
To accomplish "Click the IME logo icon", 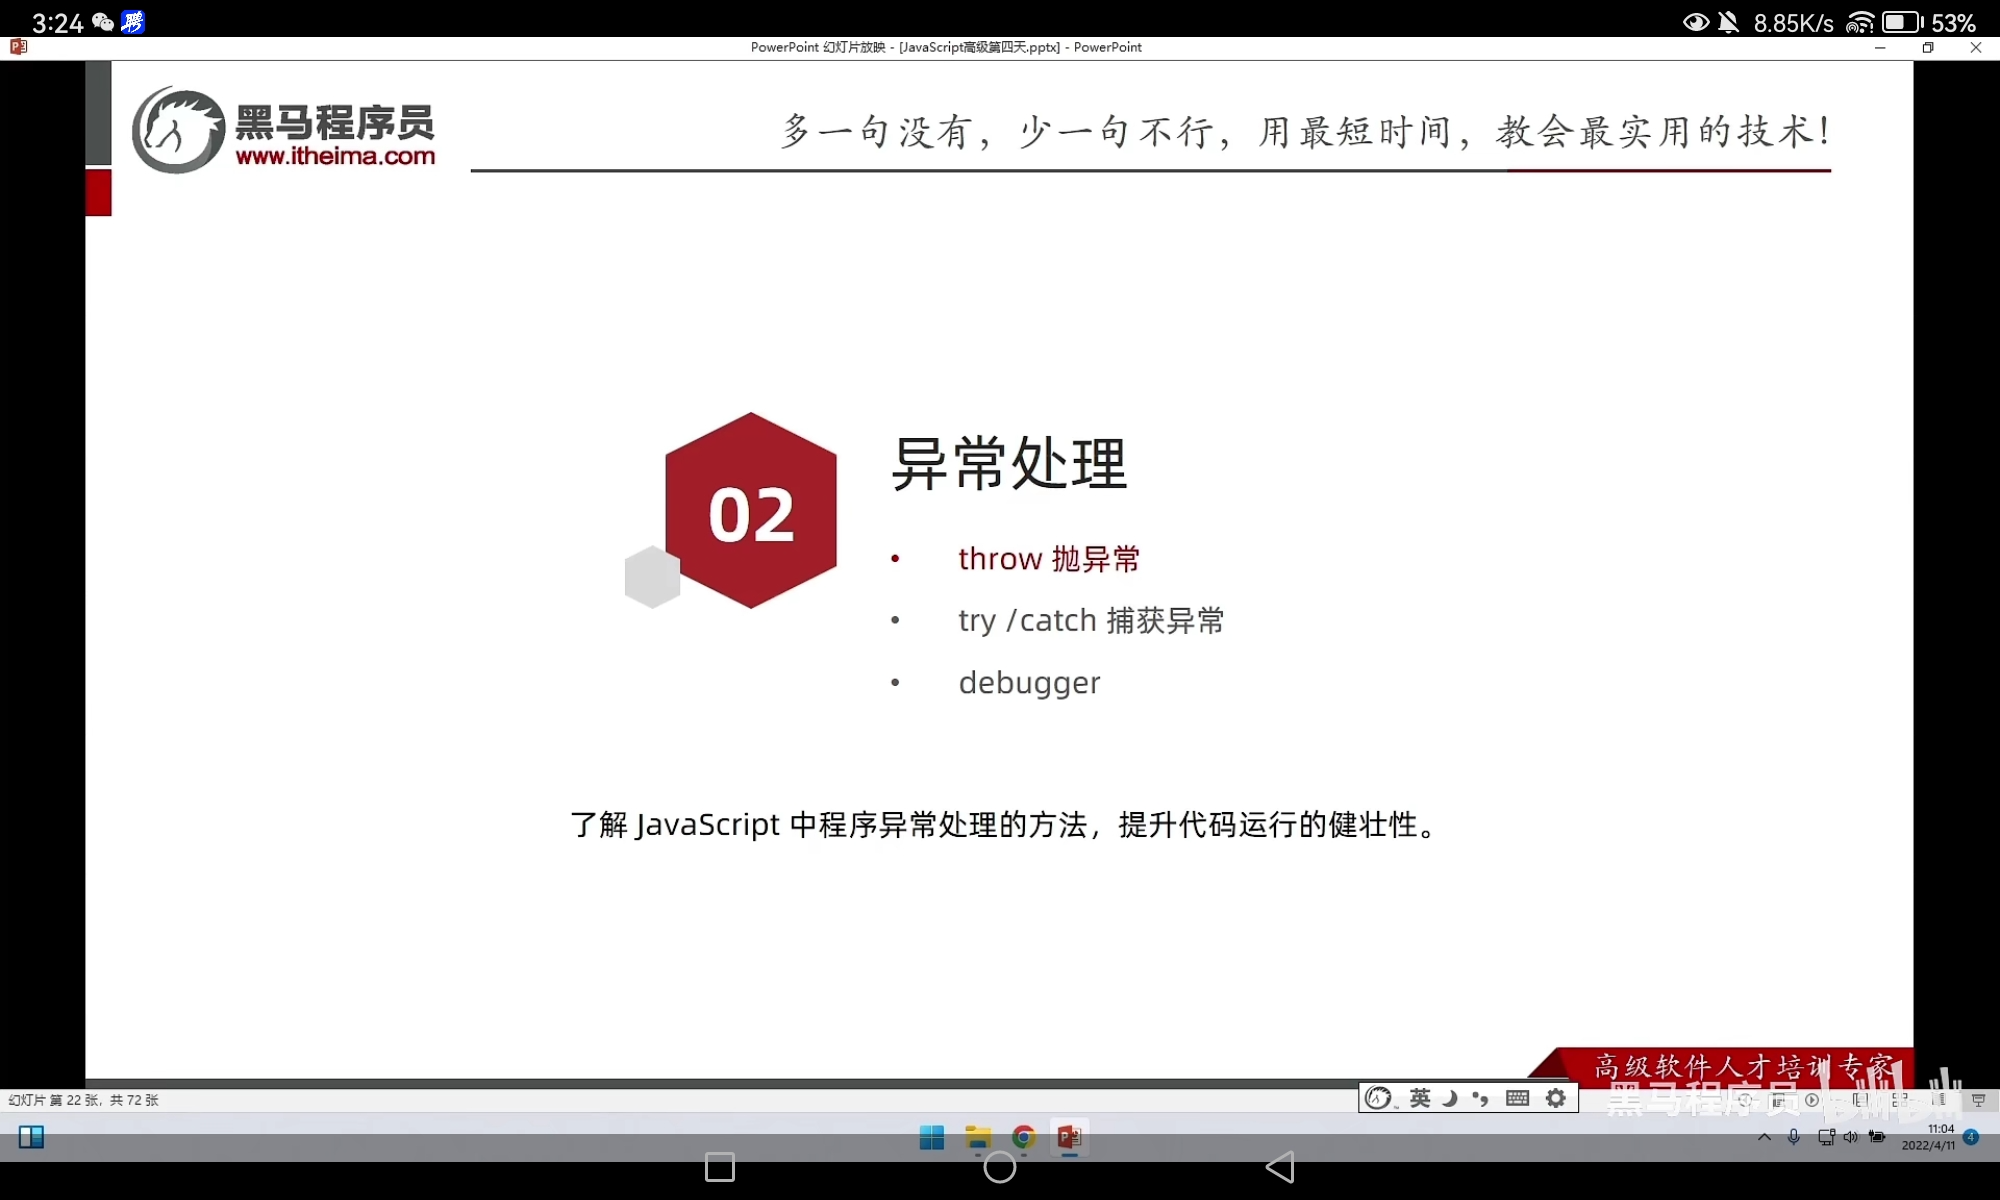I will point(1379,1098).
